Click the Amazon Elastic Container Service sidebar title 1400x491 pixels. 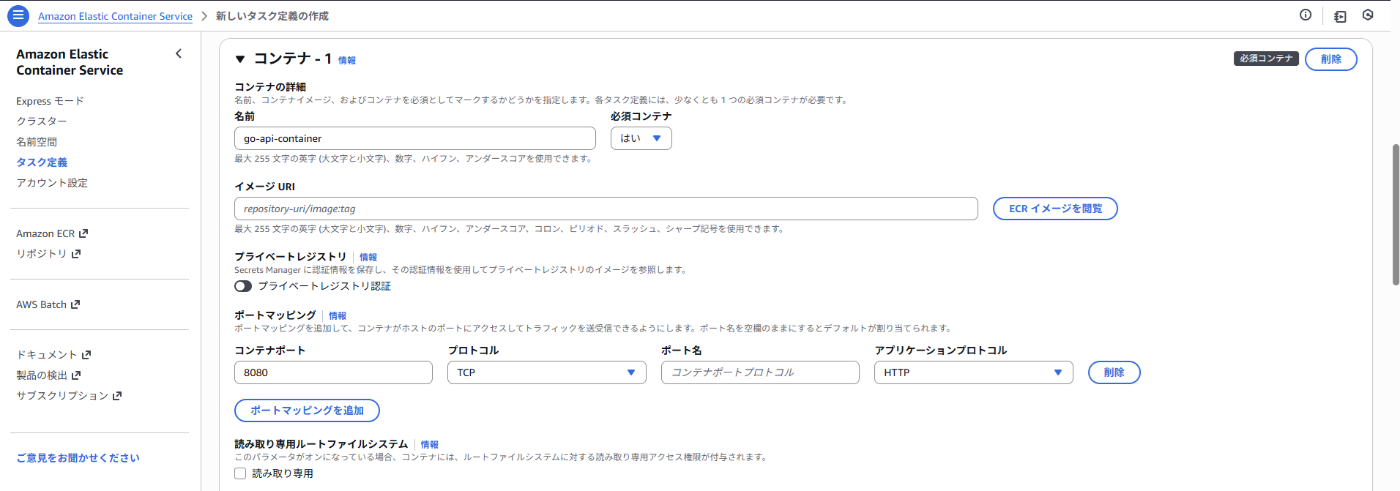pyautogui.click(x=70, y=62)
